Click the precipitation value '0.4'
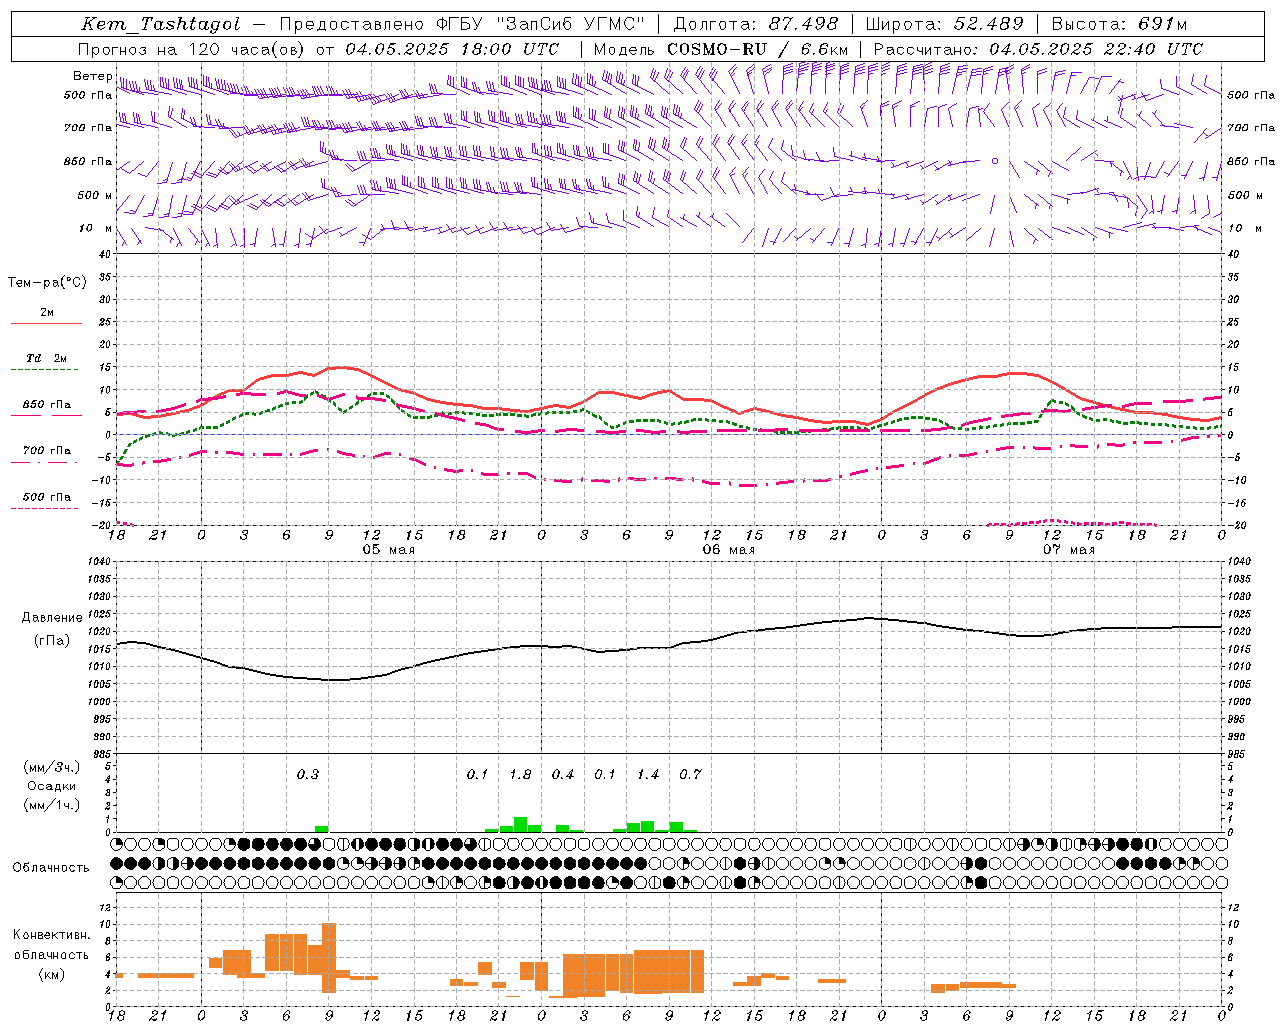This screenshot has height=1024, width=1280. [x=563, y=774]
